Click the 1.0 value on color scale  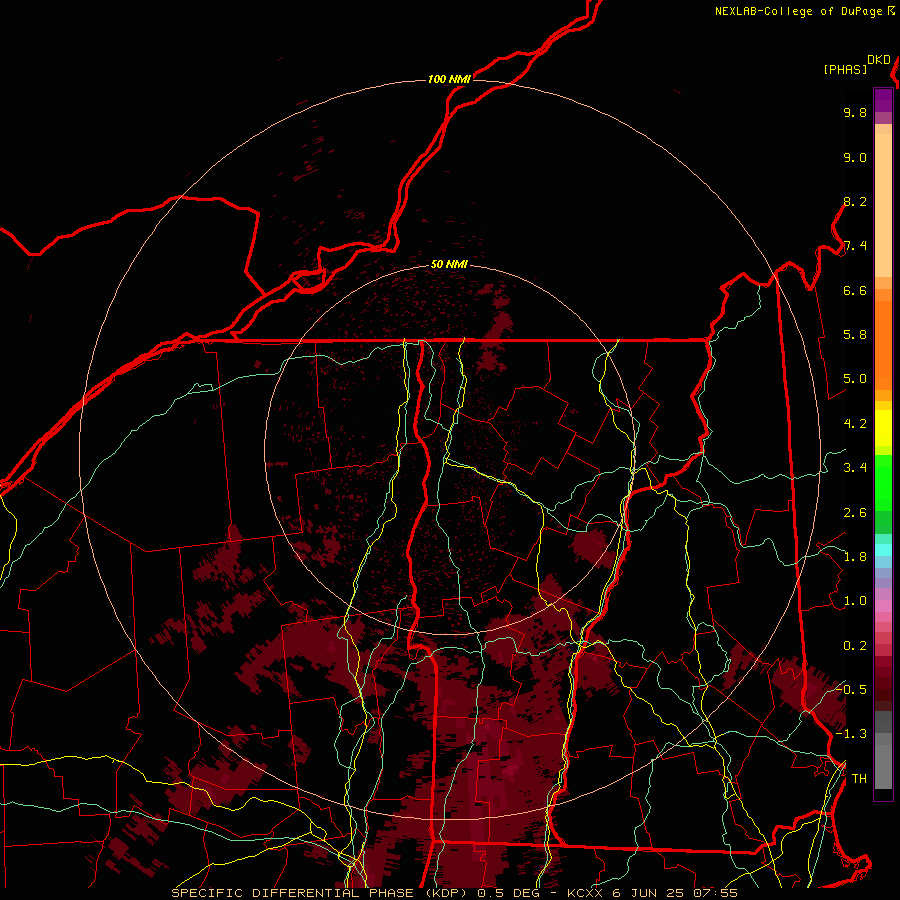pos(855,601)
